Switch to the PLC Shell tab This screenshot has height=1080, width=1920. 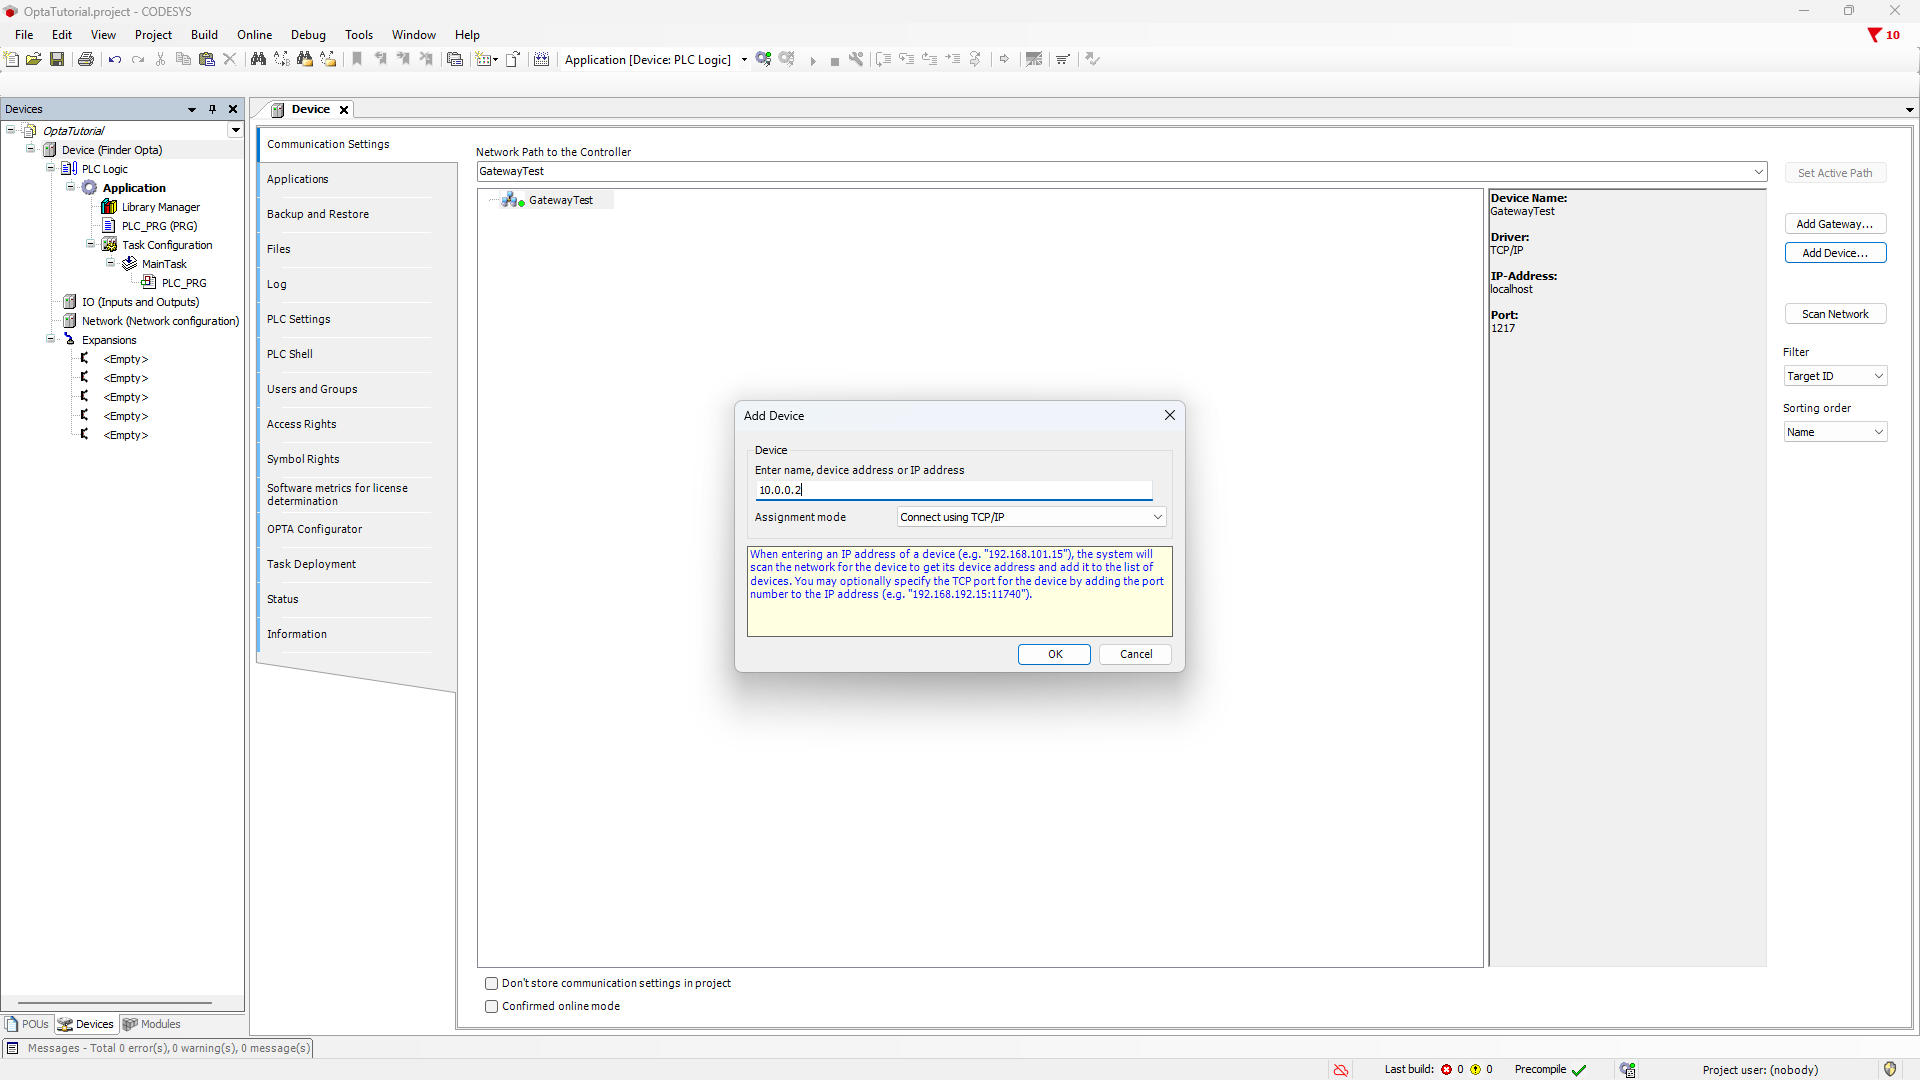click(290, 354)
